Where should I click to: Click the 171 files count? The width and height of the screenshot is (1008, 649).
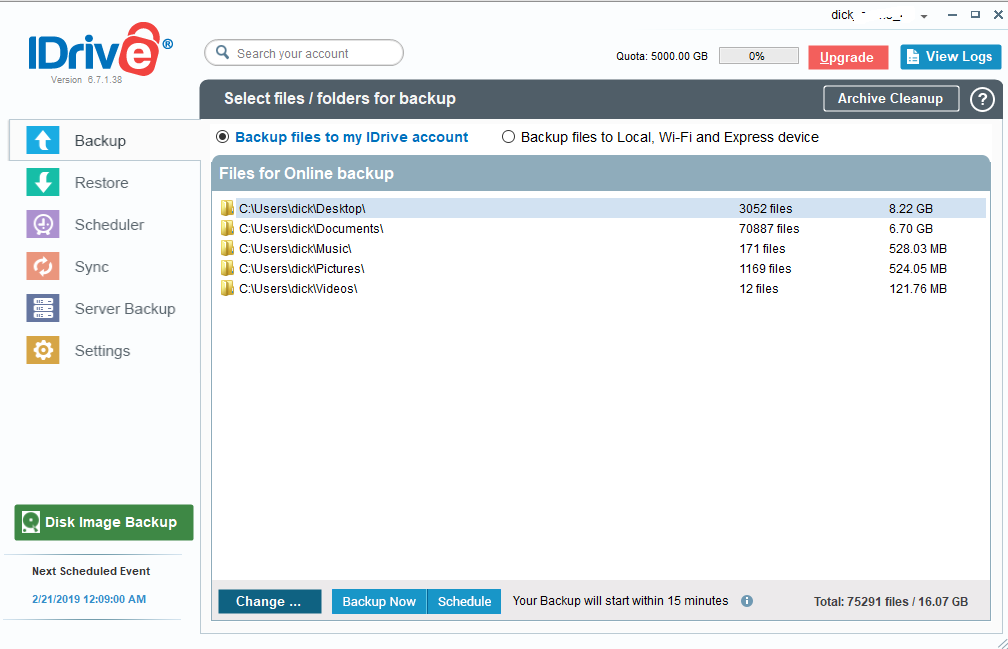pos(762,249)
